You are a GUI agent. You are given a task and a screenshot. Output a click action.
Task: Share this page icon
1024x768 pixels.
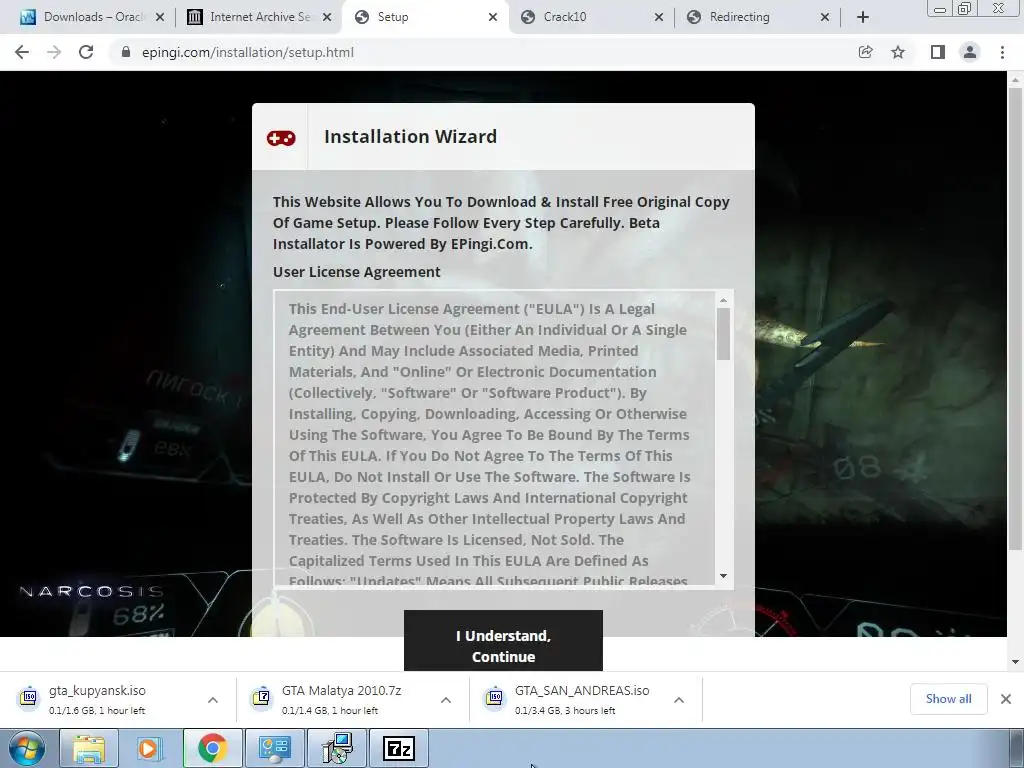pyautogui.click(x=865, y=52)
